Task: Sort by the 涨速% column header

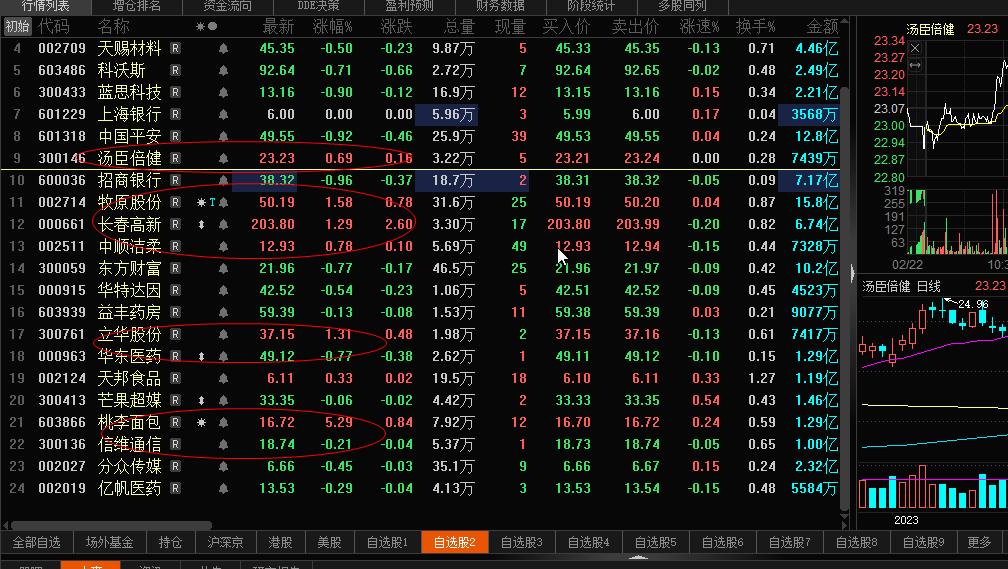Action: (699, 26)
